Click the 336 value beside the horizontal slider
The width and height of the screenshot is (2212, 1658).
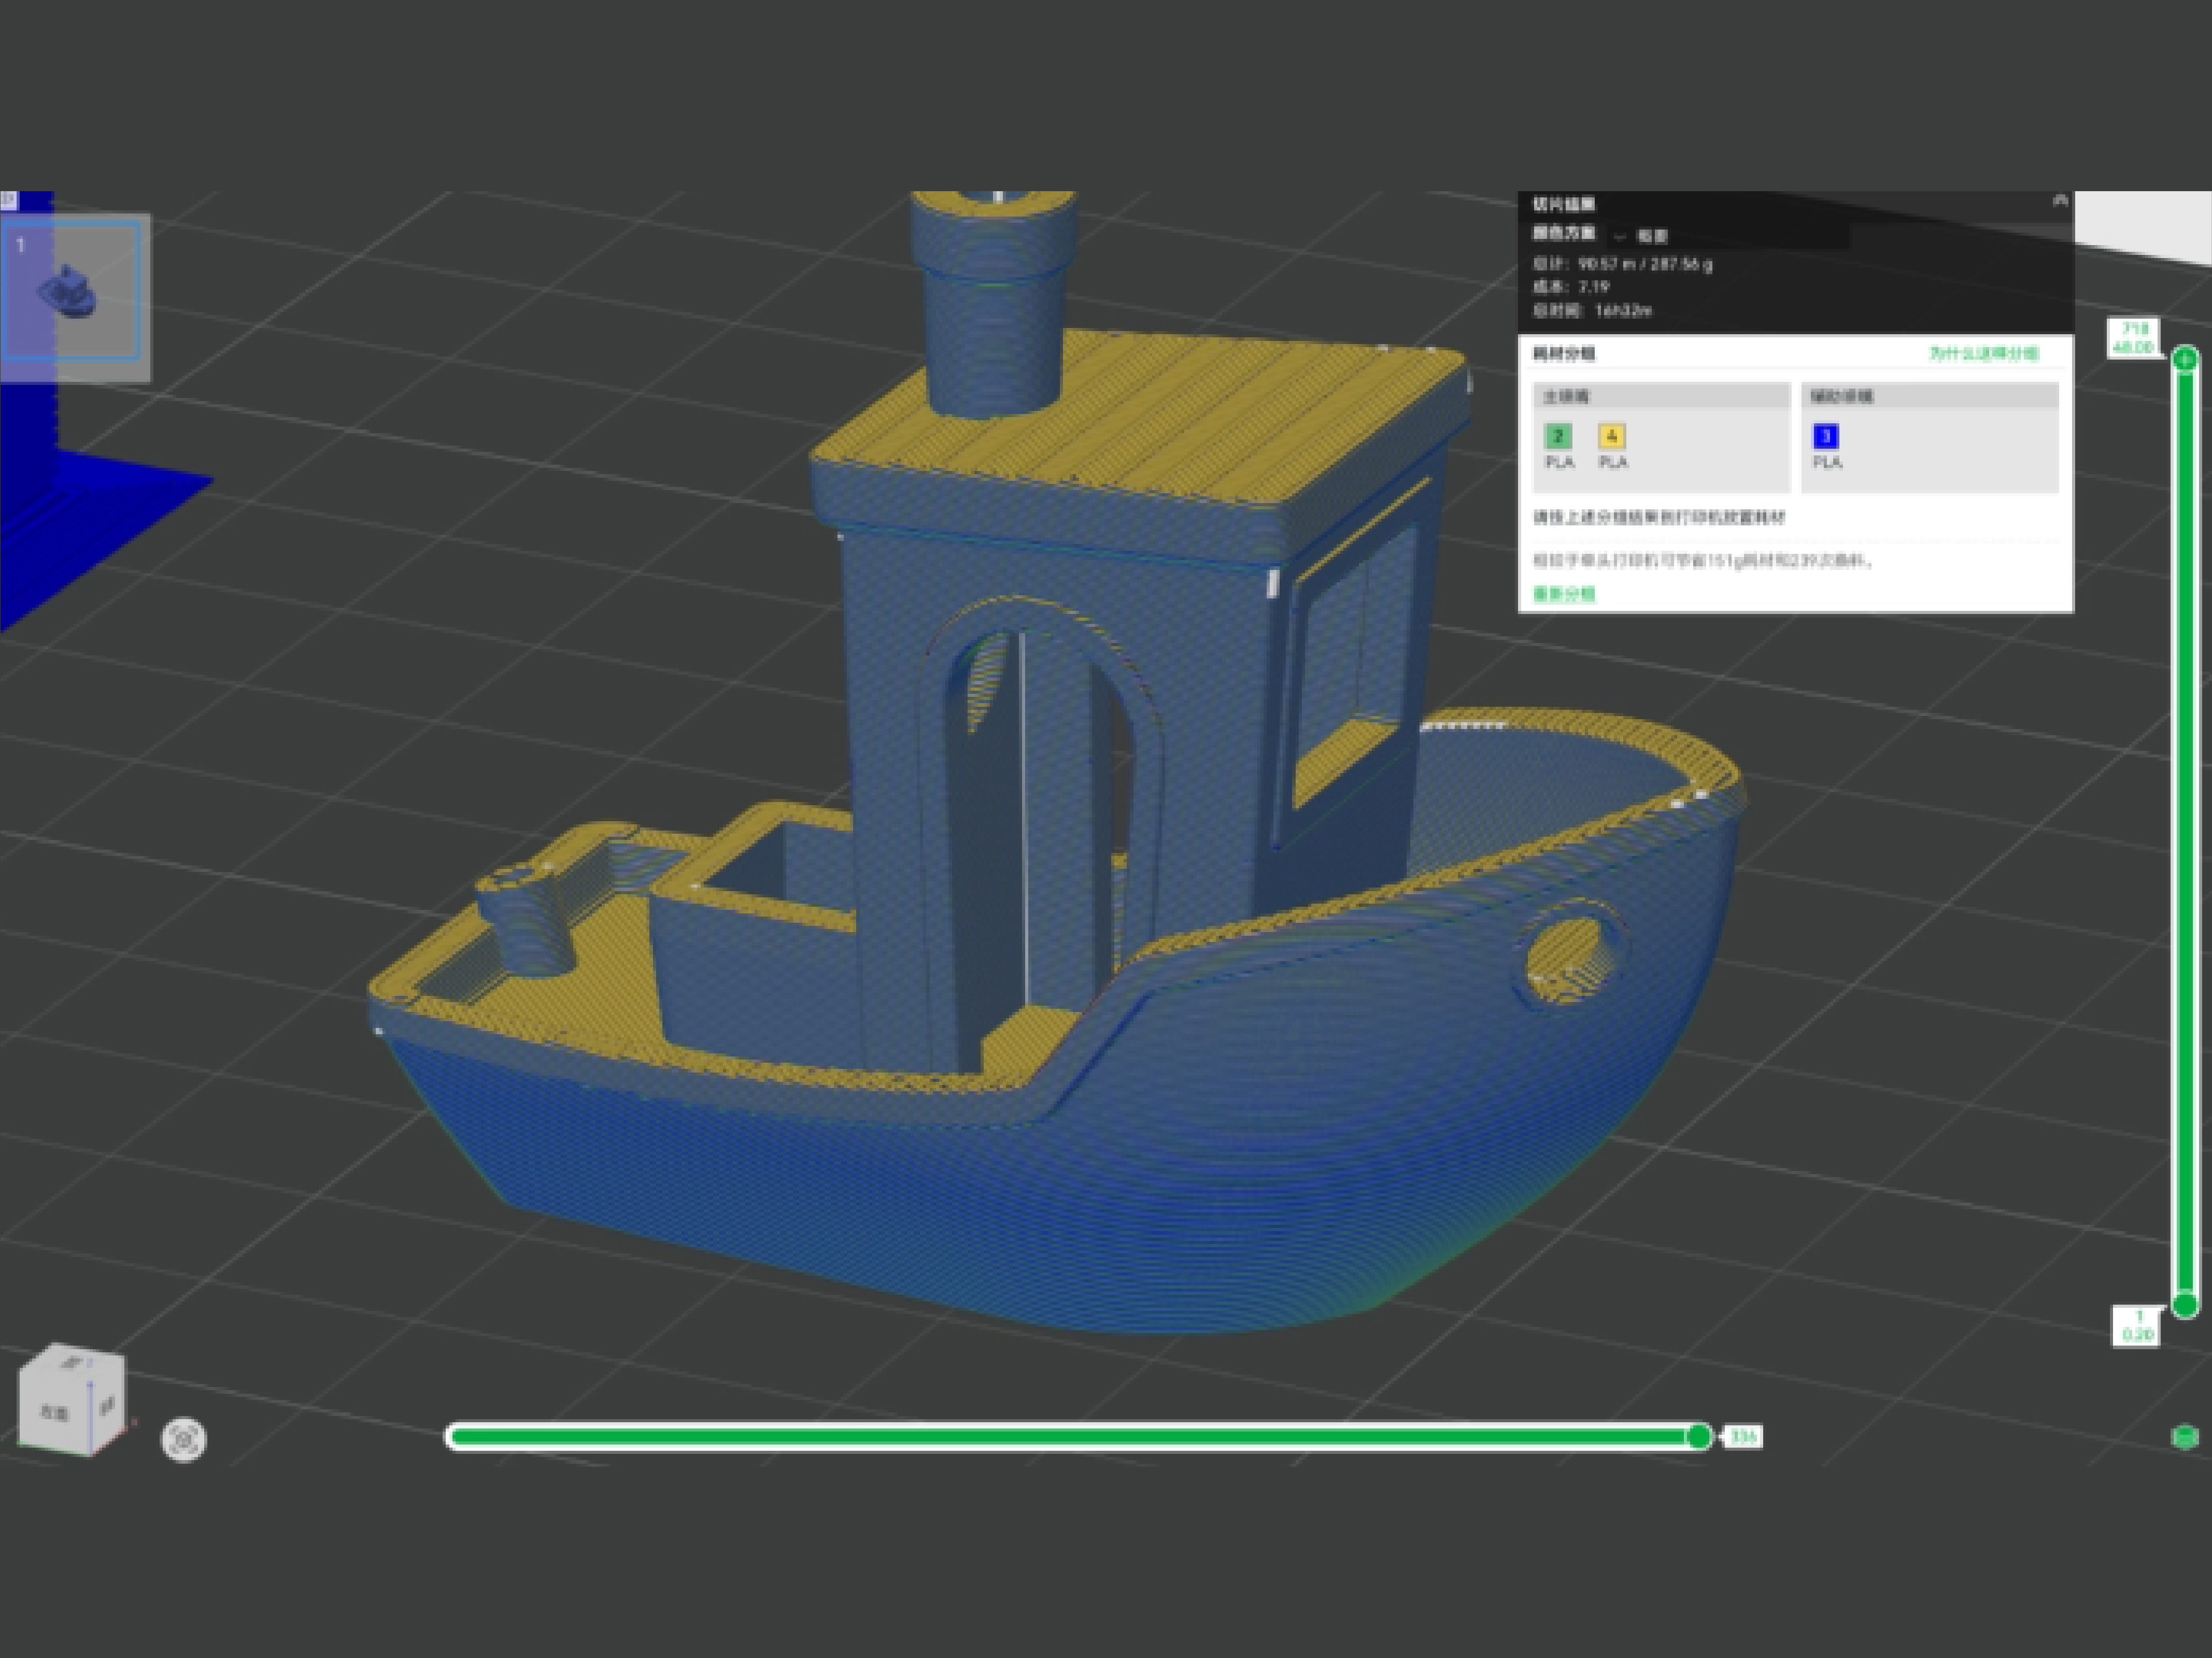[1743, 1437]
